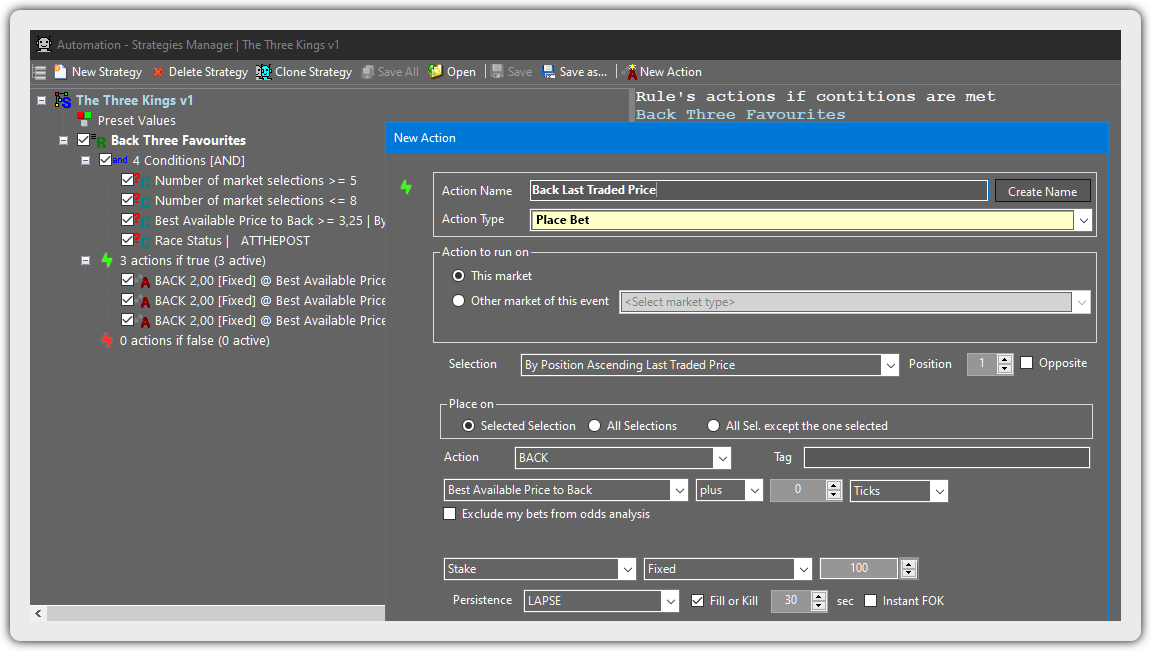Select Other market of this event radio
The width and height of the screenshot is (1151, 651).
click(x=459, y=301)
